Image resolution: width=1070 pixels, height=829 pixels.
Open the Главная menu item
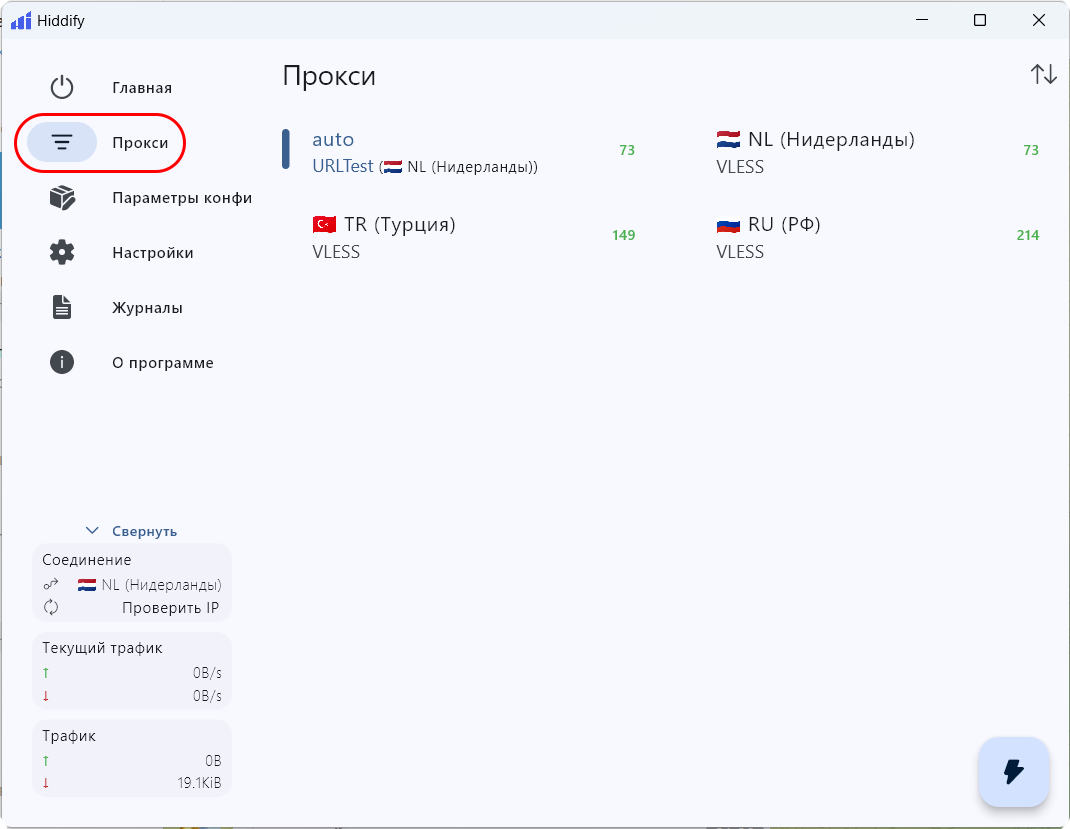click(142, 88)
